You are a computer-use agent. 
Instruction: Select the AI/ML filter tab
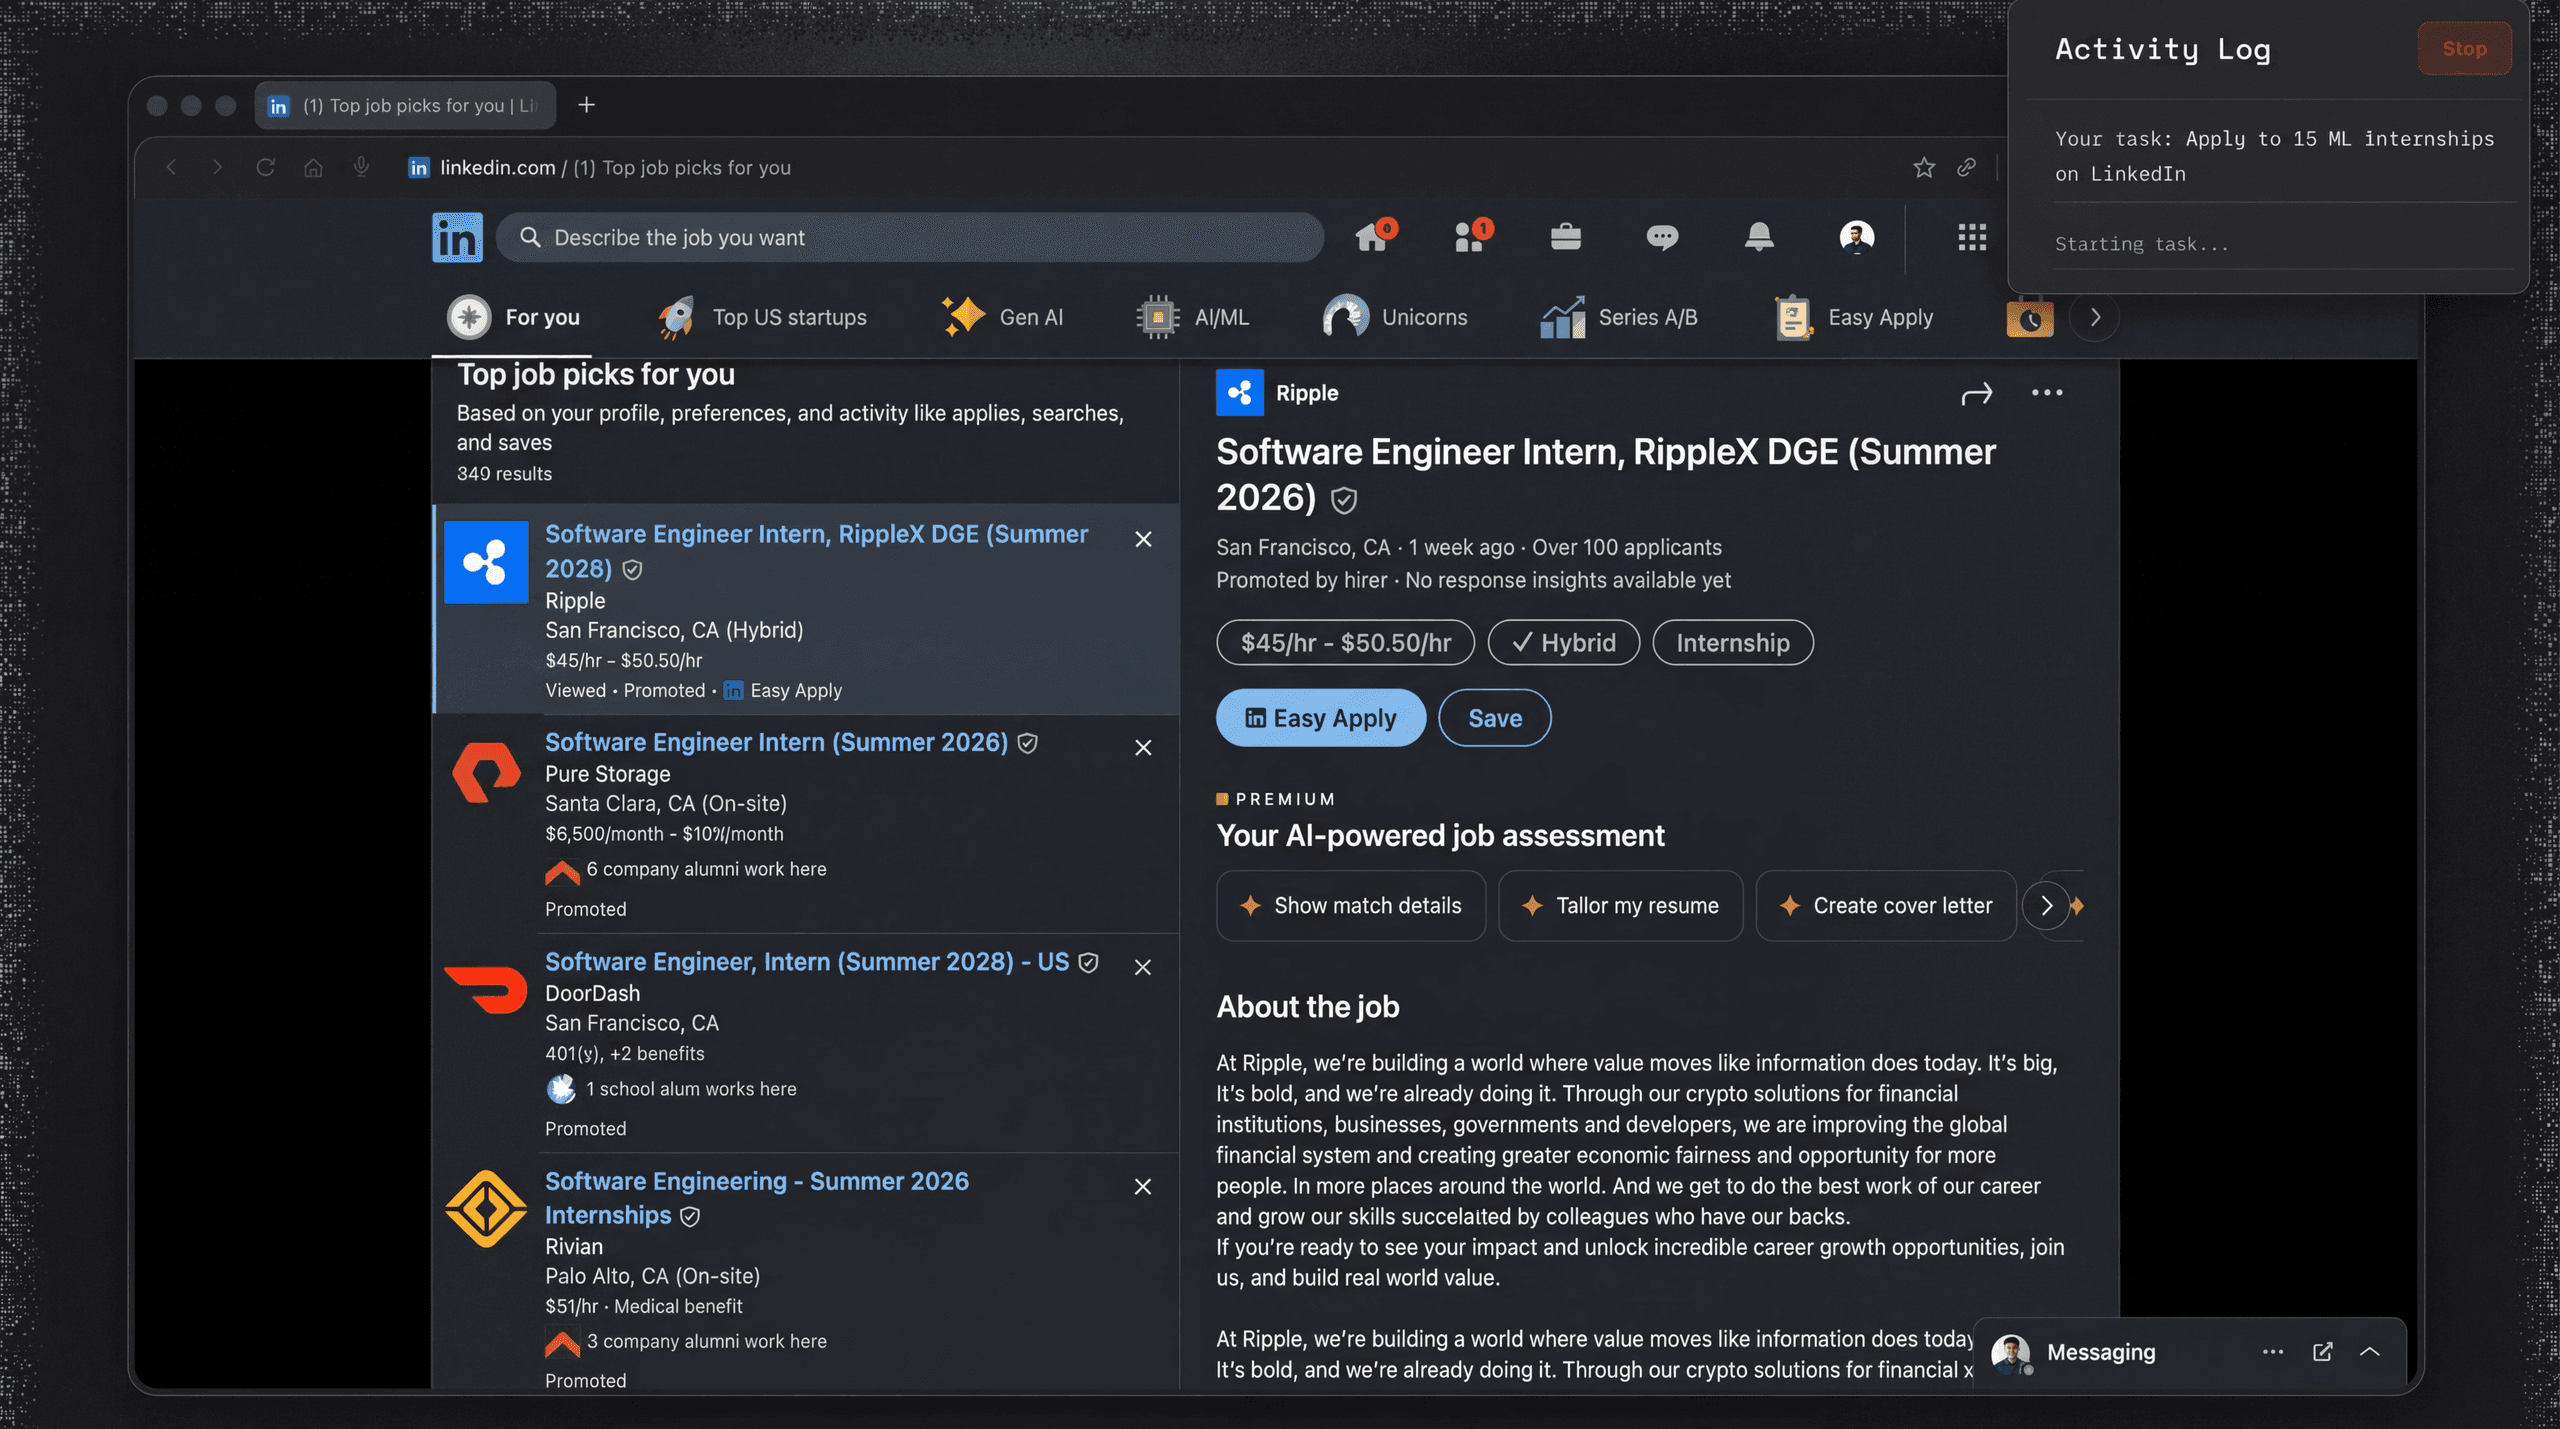click(x=1194, y=317)
